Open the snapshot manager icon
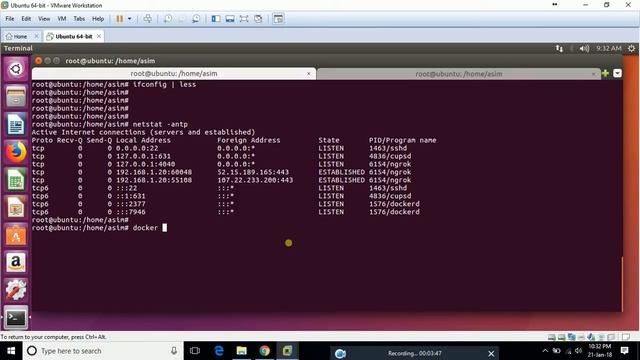 coord(196,19)
